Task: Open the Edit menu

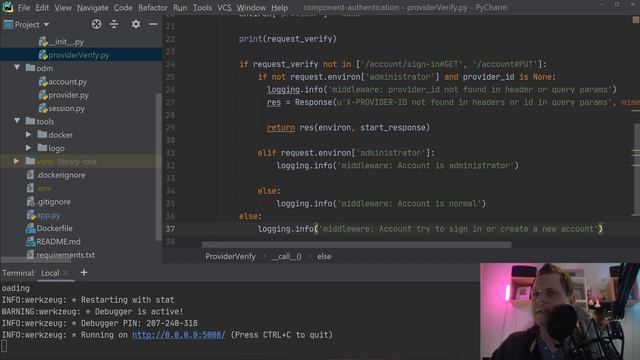Action: click(x=42, y=7)
